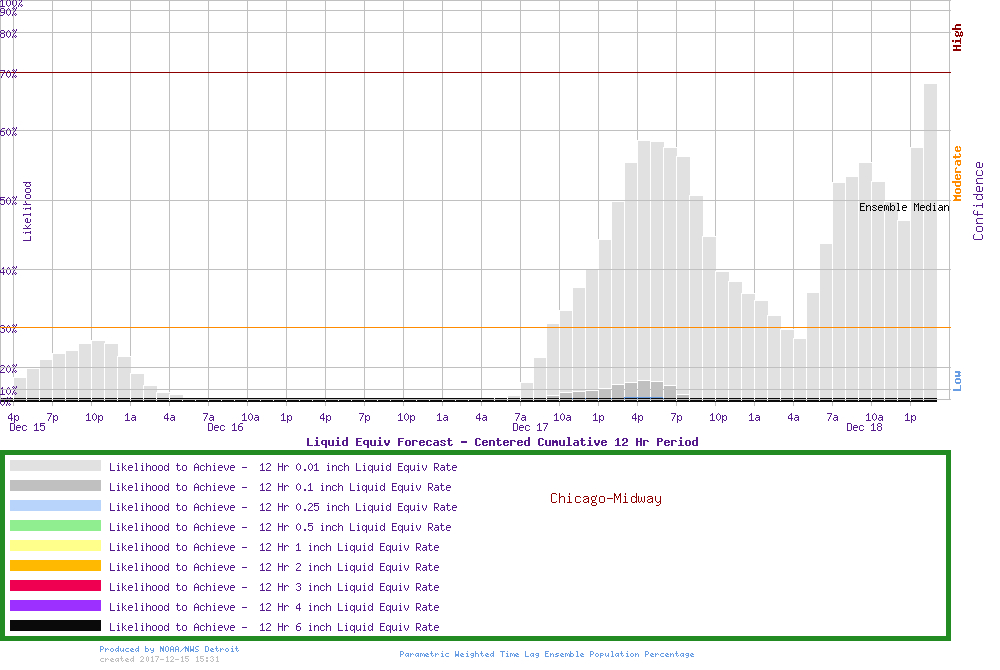Image resolution: width=1000 pixels, height=670 pixels.
Task: Click the black 6 inch legend swatch
Action: tap(55, 626)
